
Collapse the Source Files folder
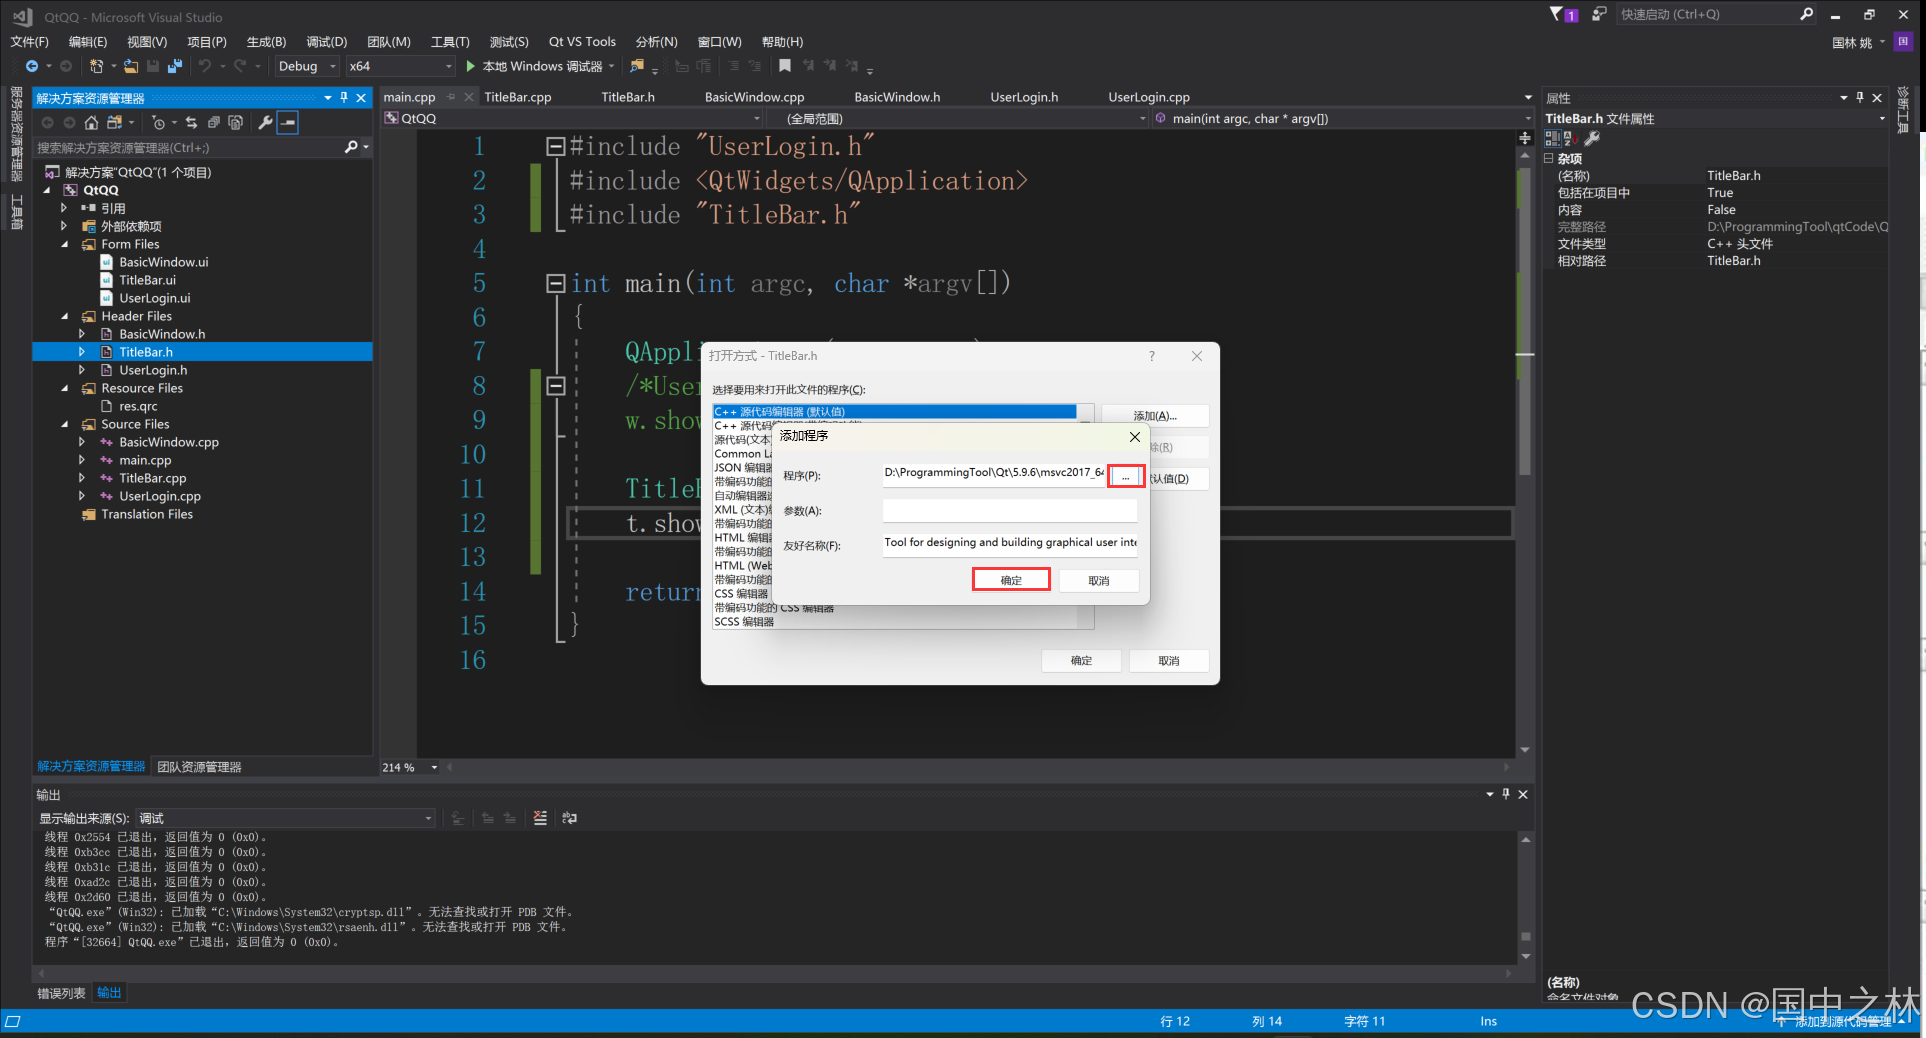(65, 424)
